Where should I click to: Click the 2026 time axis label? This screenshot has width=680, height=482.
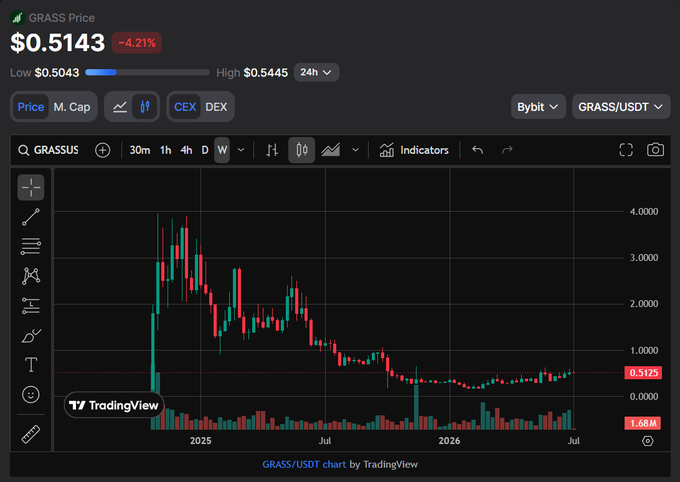449,441
